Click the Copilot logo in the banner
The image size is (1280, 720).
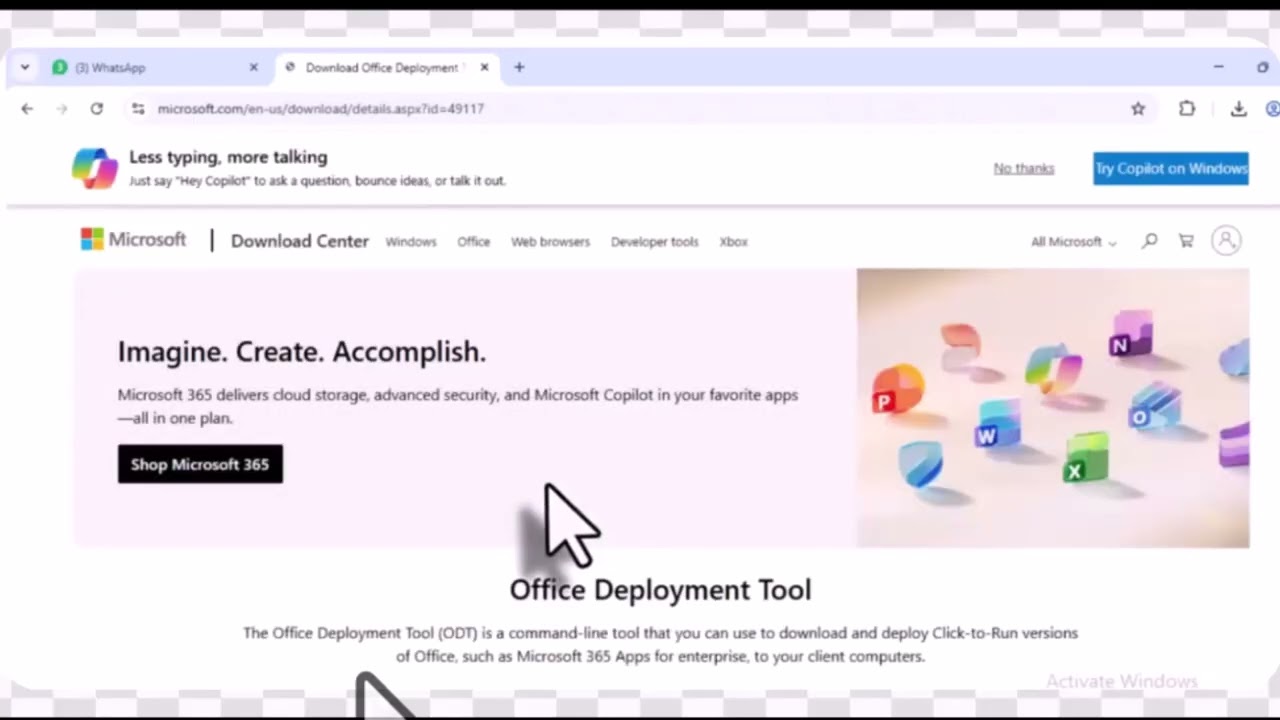pyautogui.click(x=95, y=168)
